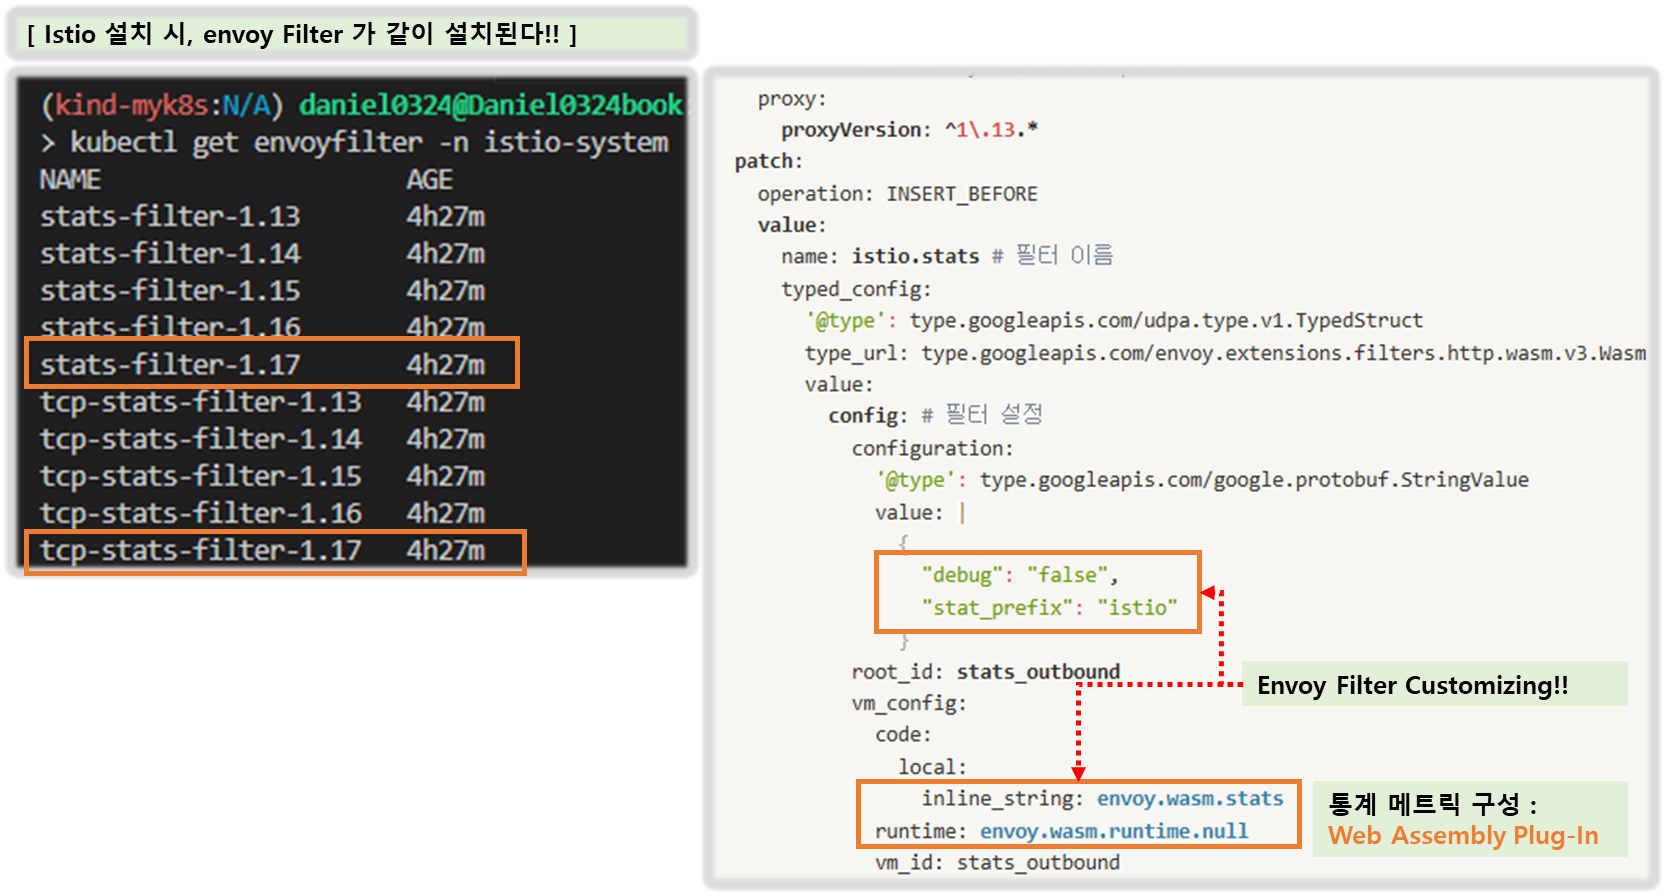This screenshot has height=896, width=1666.
Task: Click the 4h27m age of stats-filter-1.13
Action: pos(445,217)
